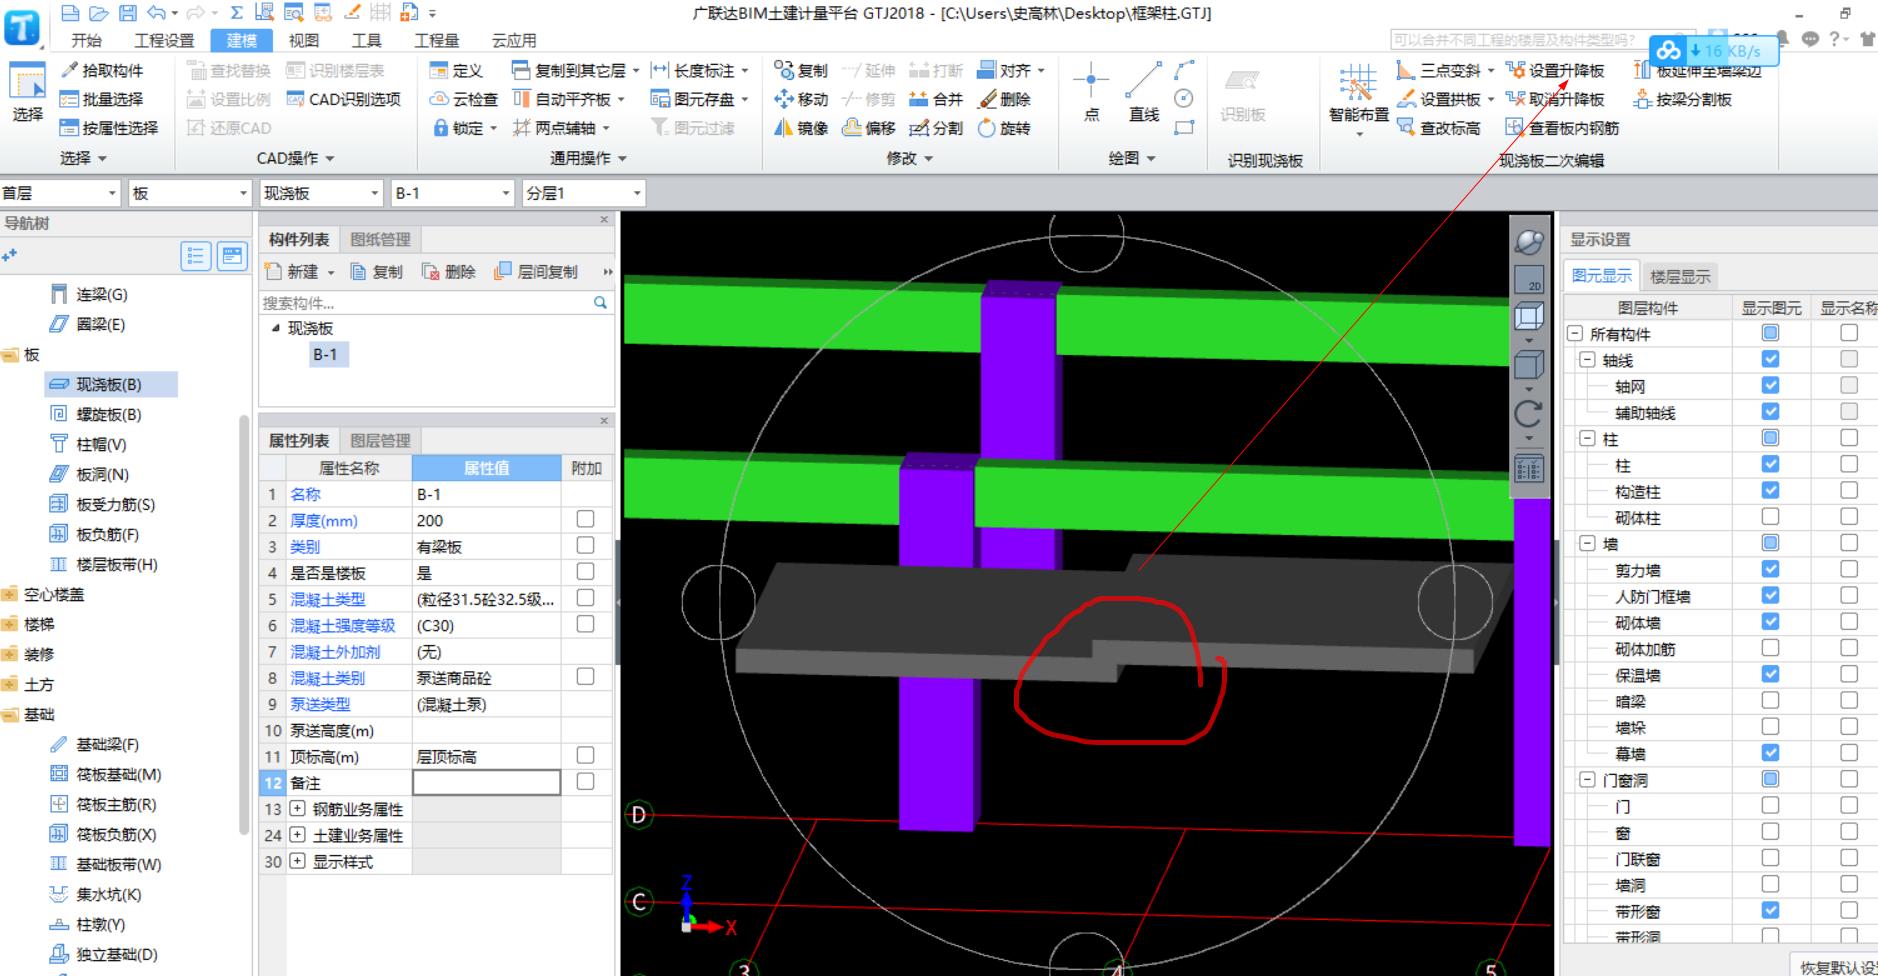Enable 砌体柱 显示图元 checkbox
The height and width of the screenshot is (976, 1878).
tap(1770, 516)
